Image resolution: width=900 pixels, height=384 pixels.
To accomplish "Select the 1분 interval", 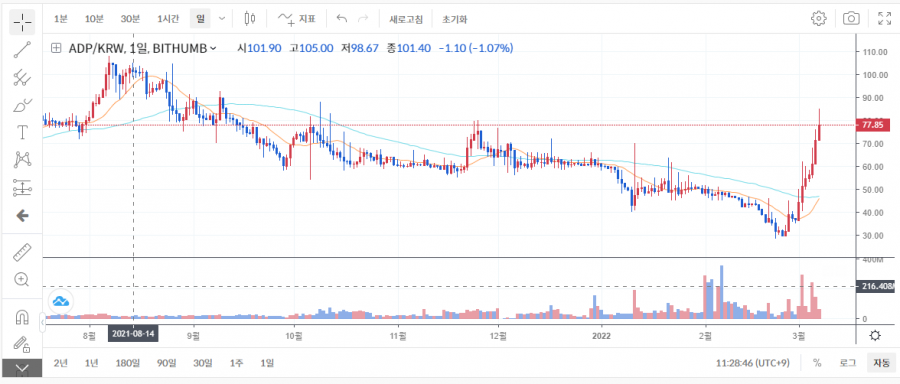I will pos(60,19).
